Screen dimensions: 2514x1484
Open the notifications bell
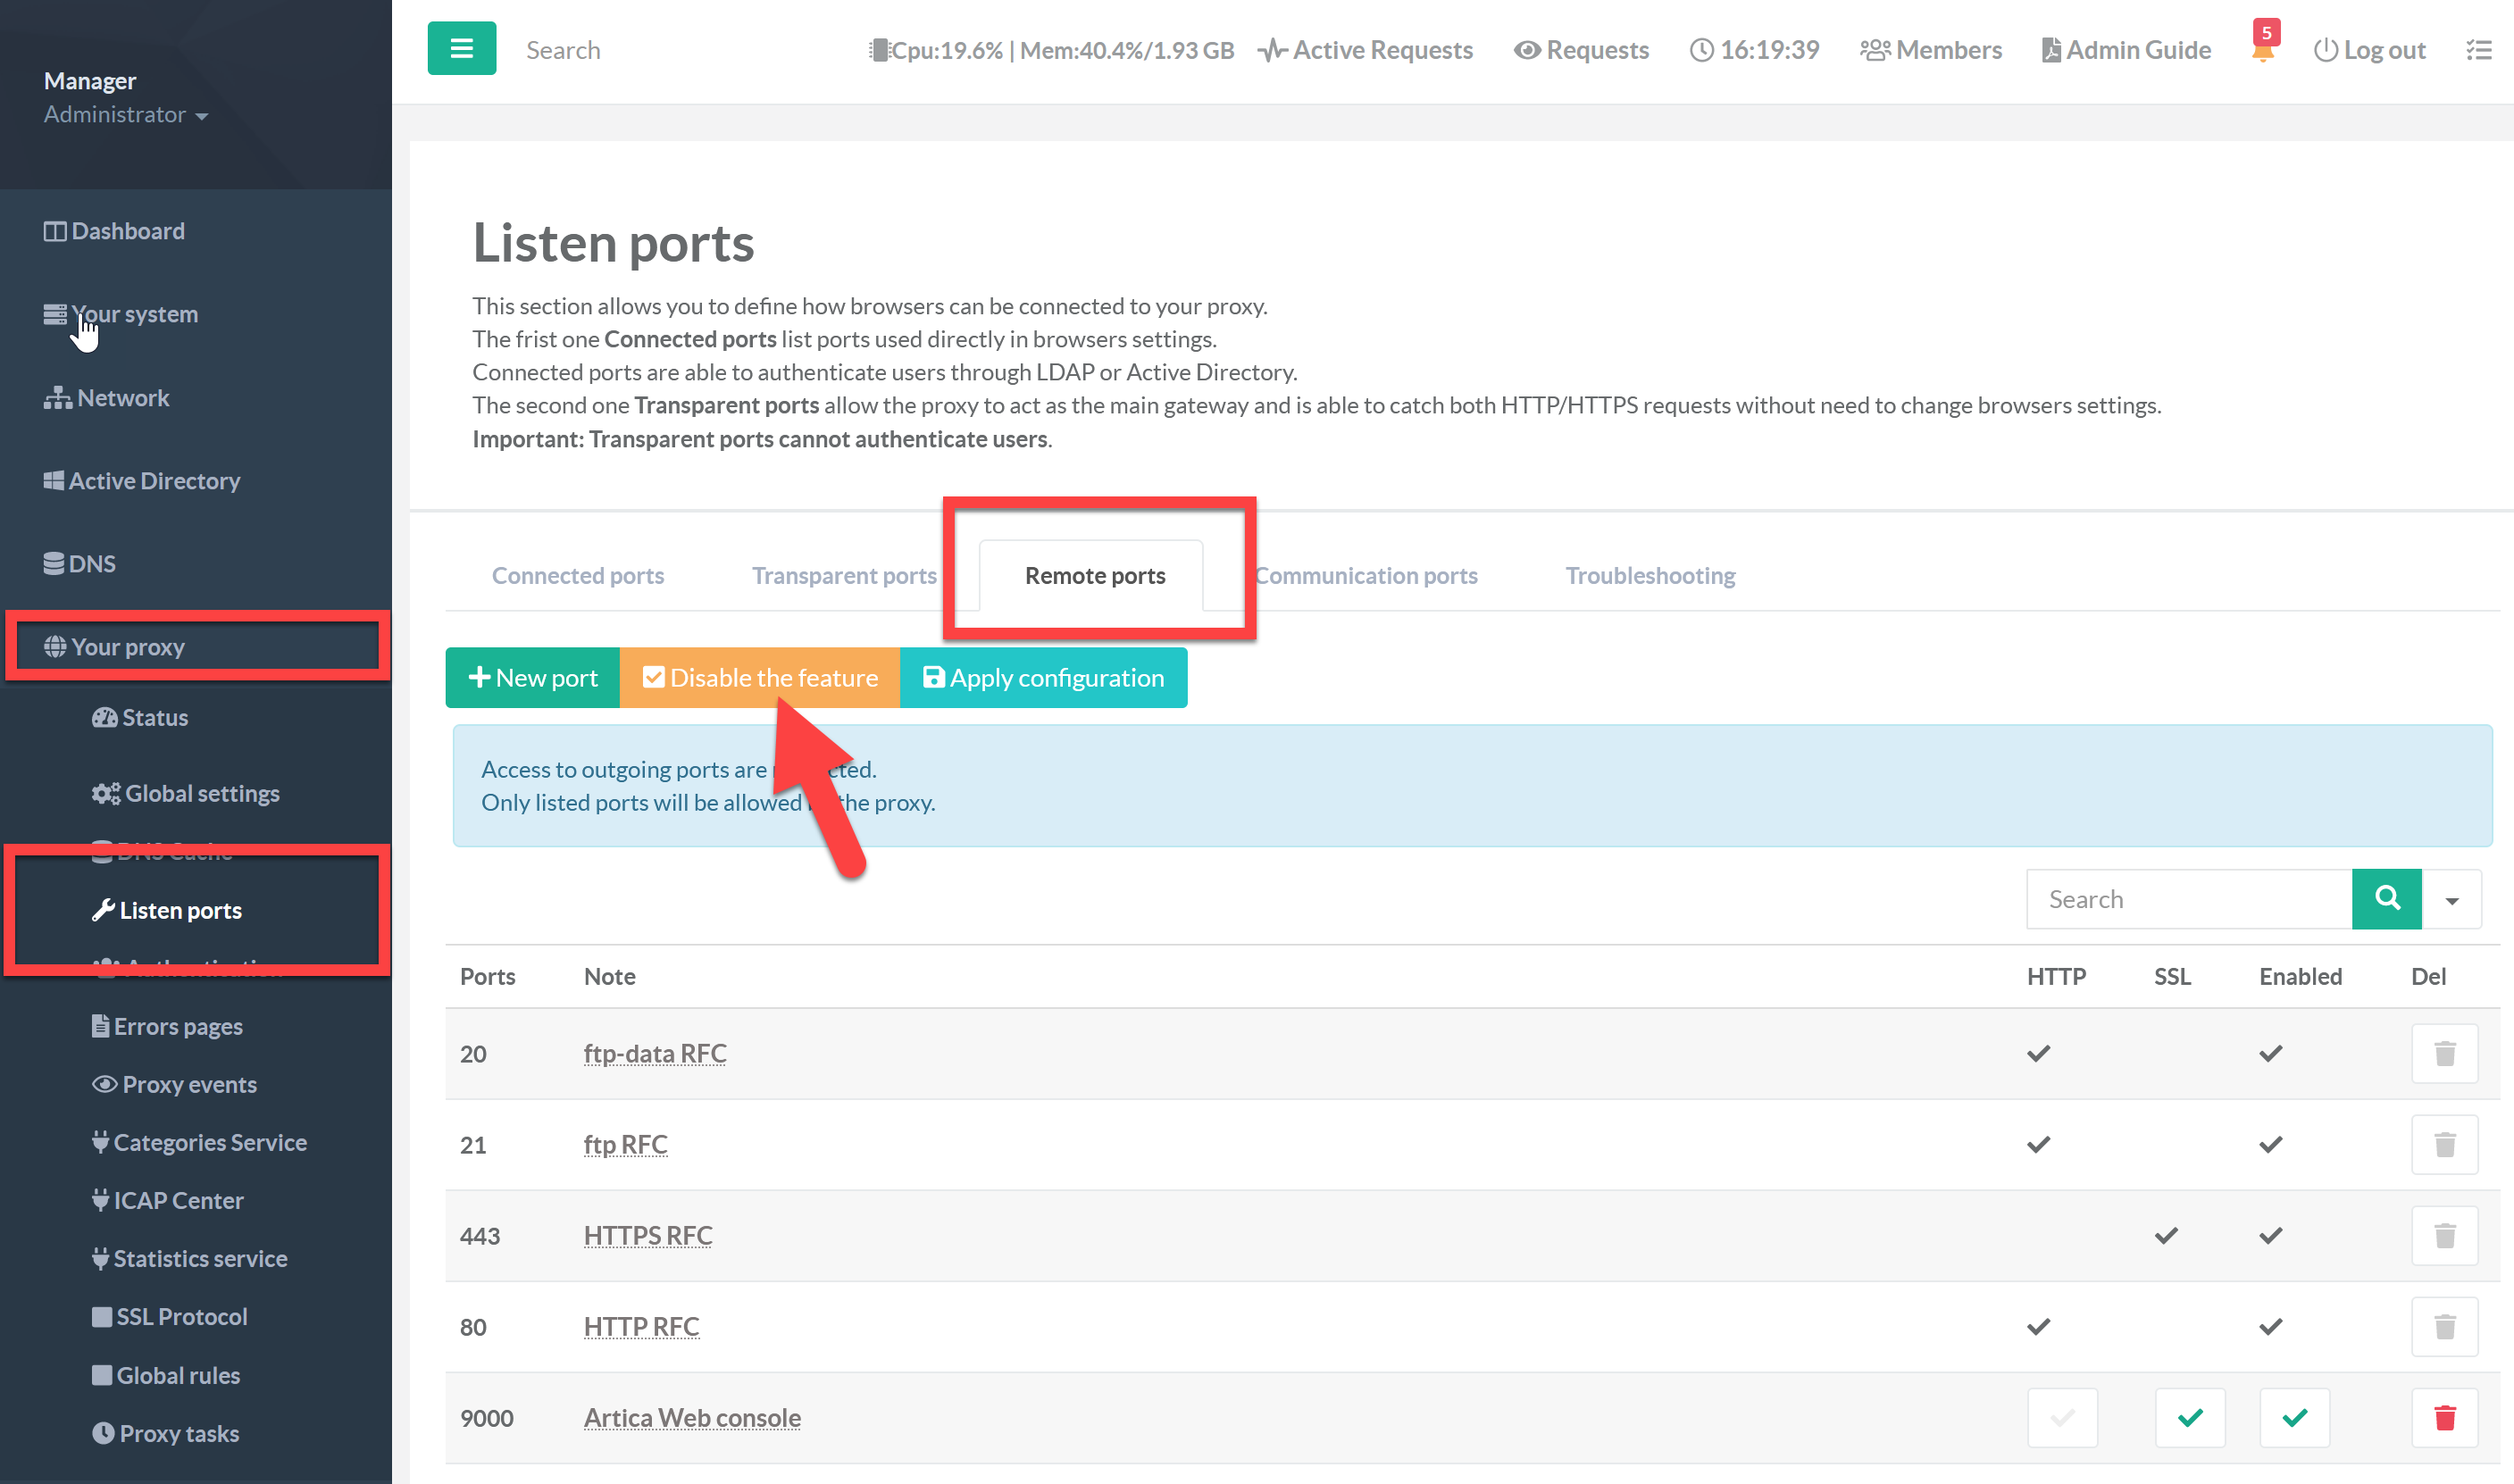tap(2261, 52)
